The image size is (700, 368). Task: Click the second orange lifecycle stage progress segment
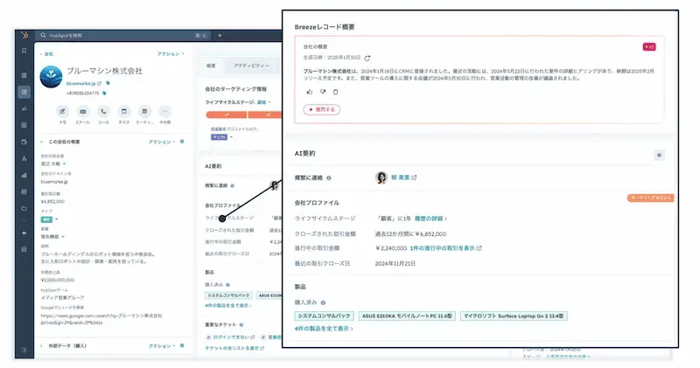click(266, 115)
